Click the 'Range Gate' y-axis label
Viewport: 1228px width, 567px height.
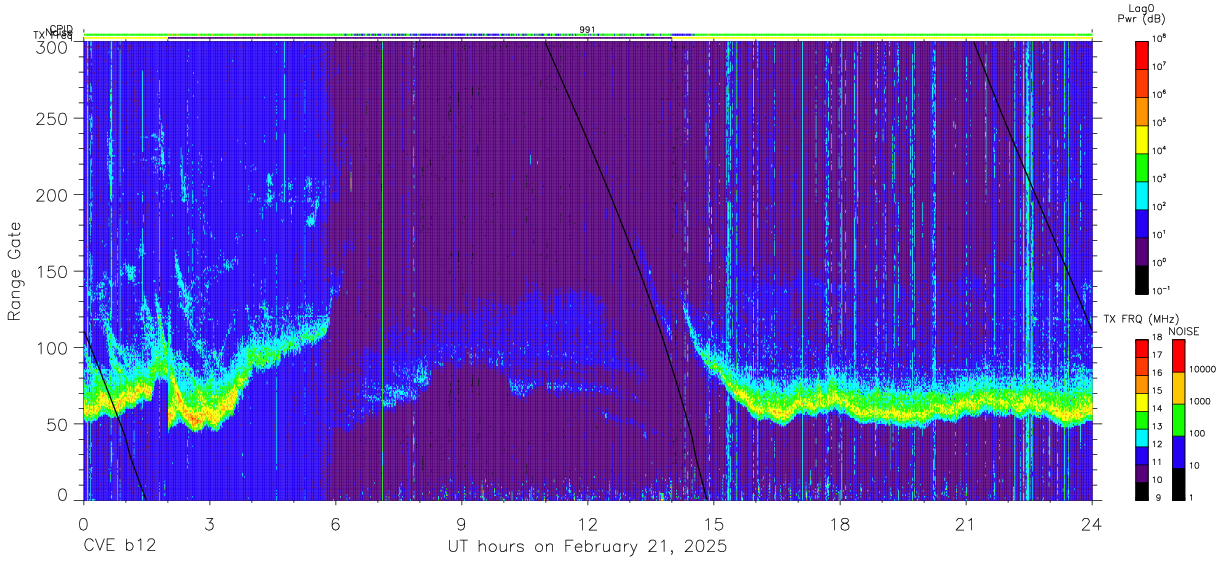click(x=16, y=270)
